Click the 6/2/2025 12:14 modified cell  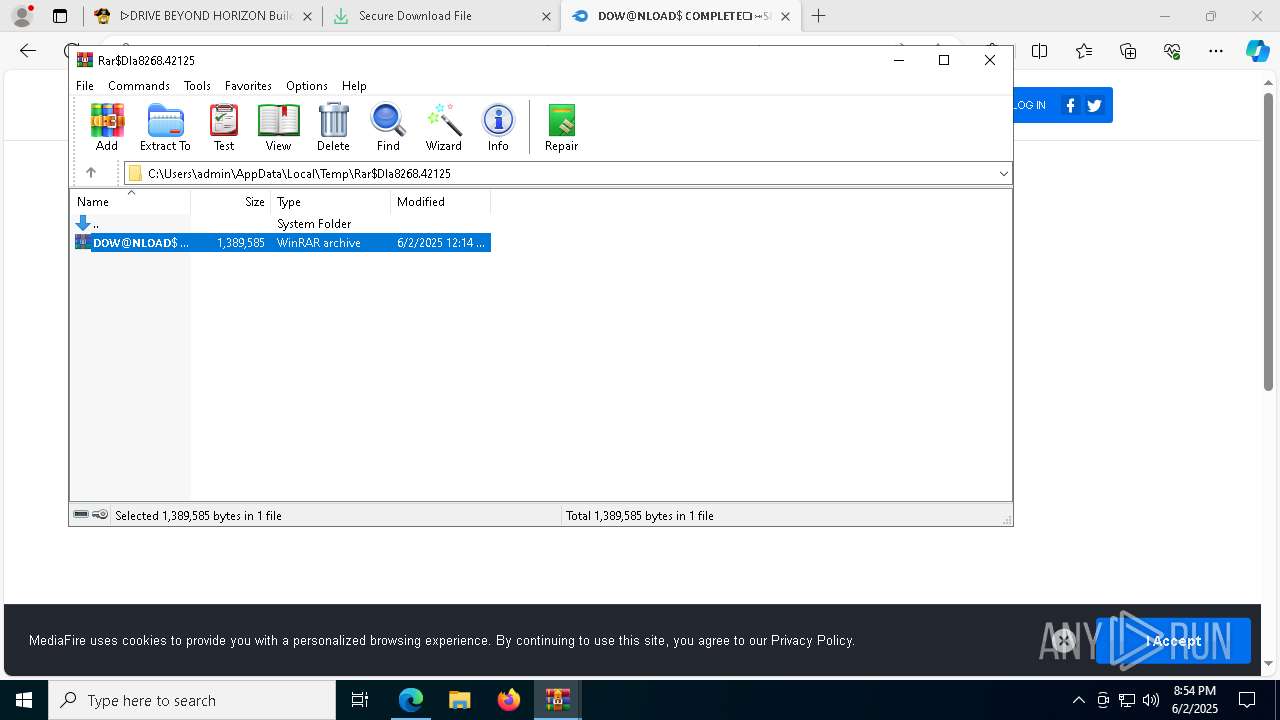pos(441,243)
